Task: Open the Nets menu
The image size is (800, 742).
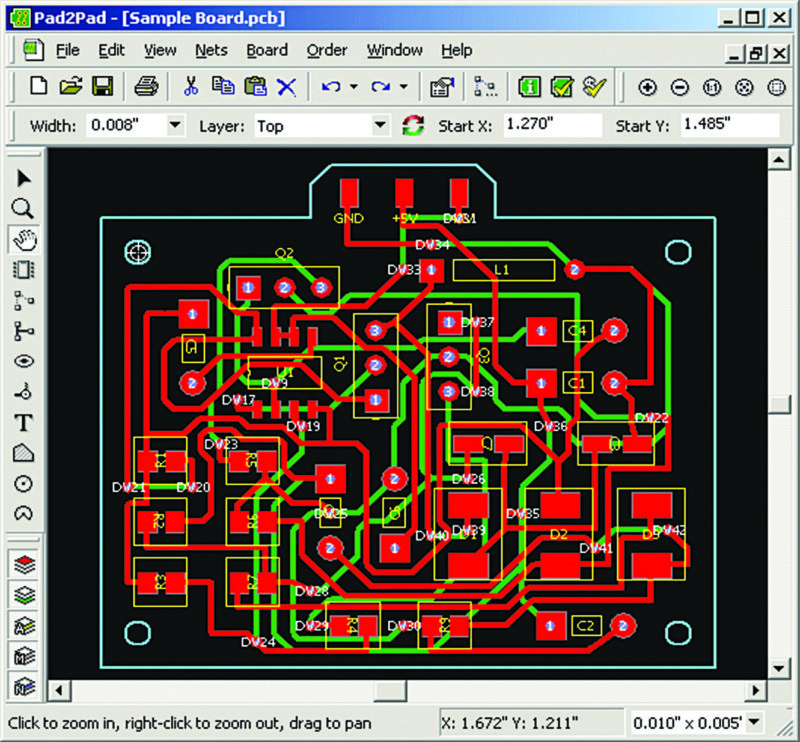Action: coord(211,50)
